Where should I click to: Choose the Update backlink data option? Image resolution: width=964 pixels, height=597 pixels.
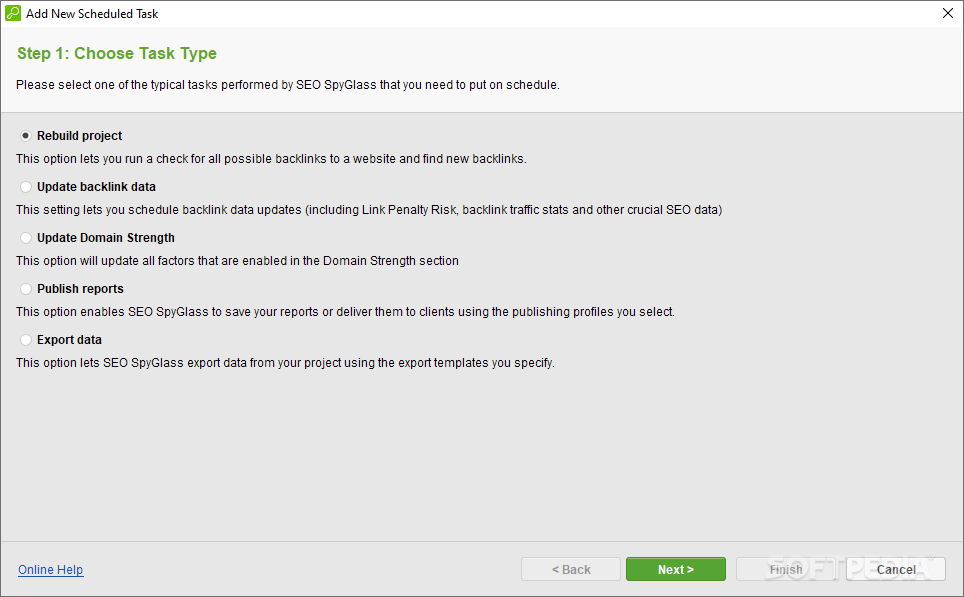tap(26, 187)
